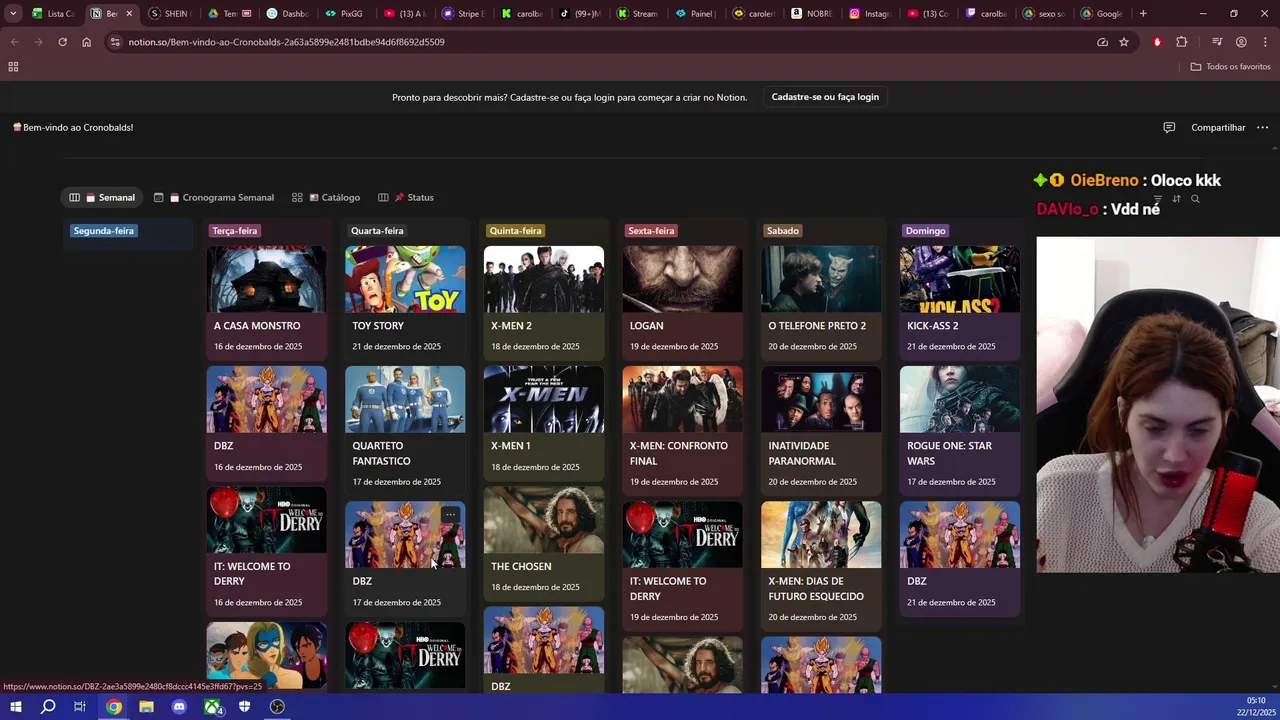Open the KICK-ASS 2 card
This screenshot has width=1280, height=720.
click(960, 302)
